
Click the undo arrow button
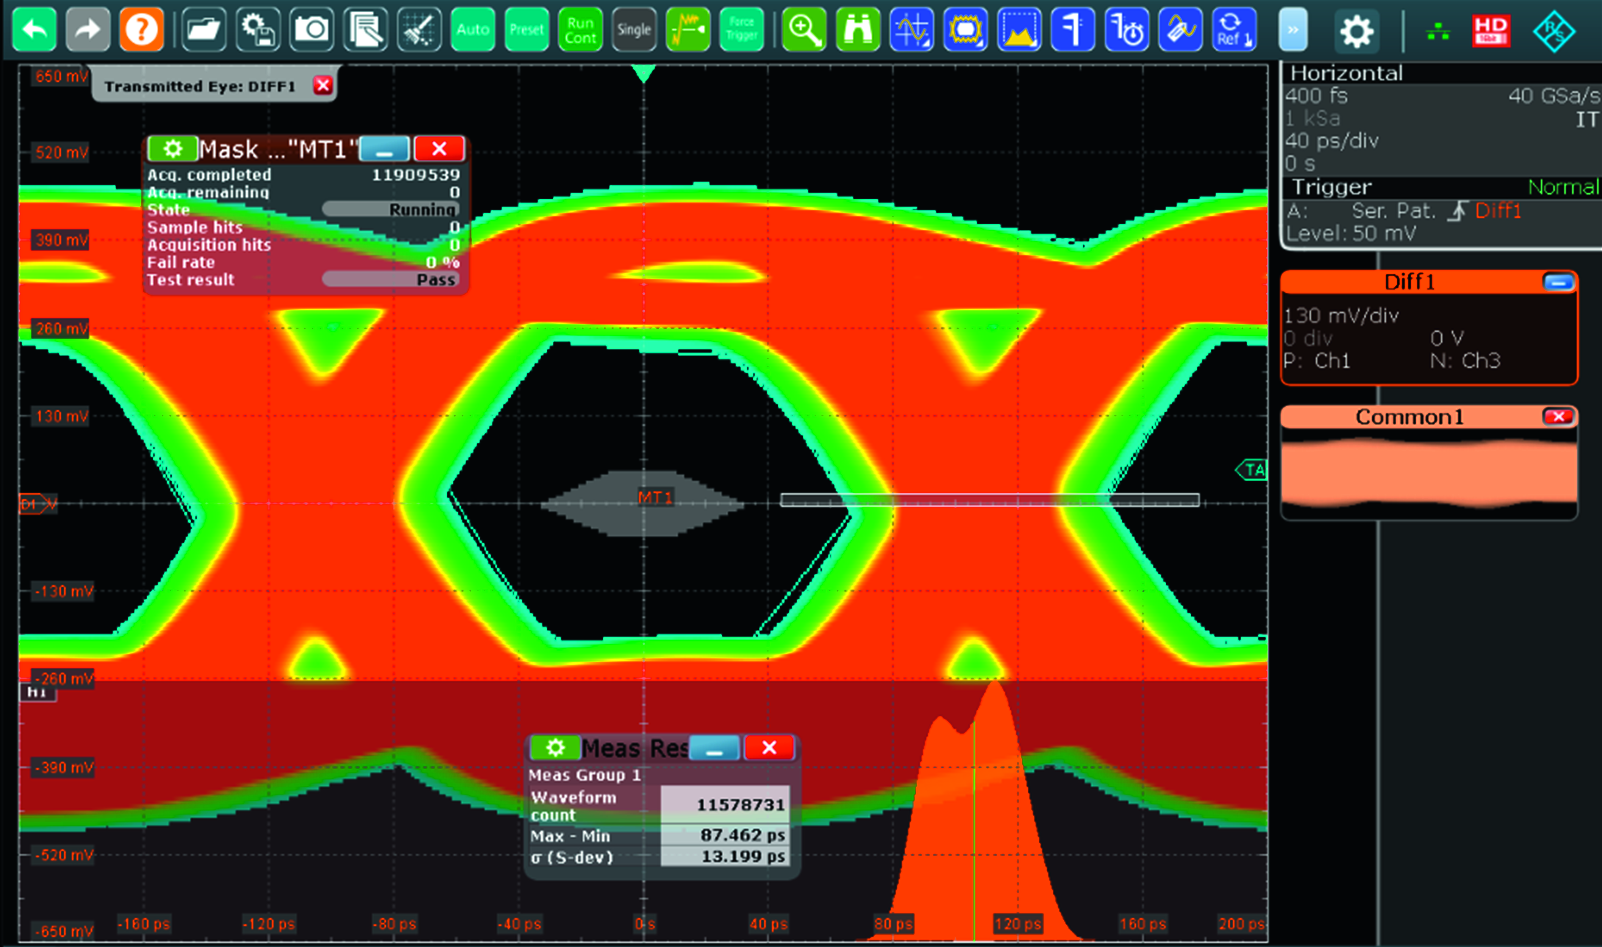point(34,30)
